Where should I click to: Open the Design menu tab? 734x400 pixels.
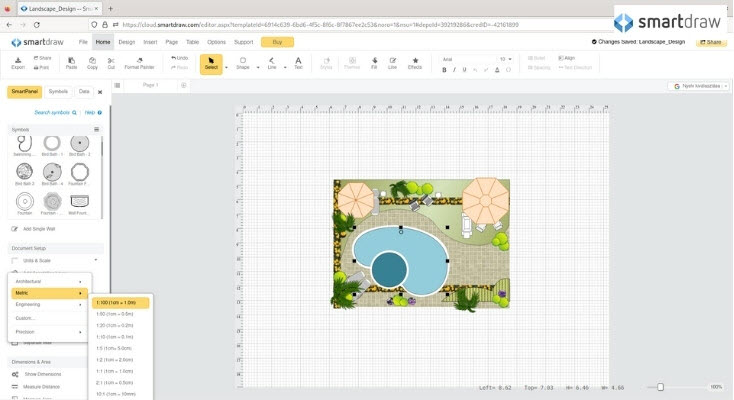coord(126,42)
